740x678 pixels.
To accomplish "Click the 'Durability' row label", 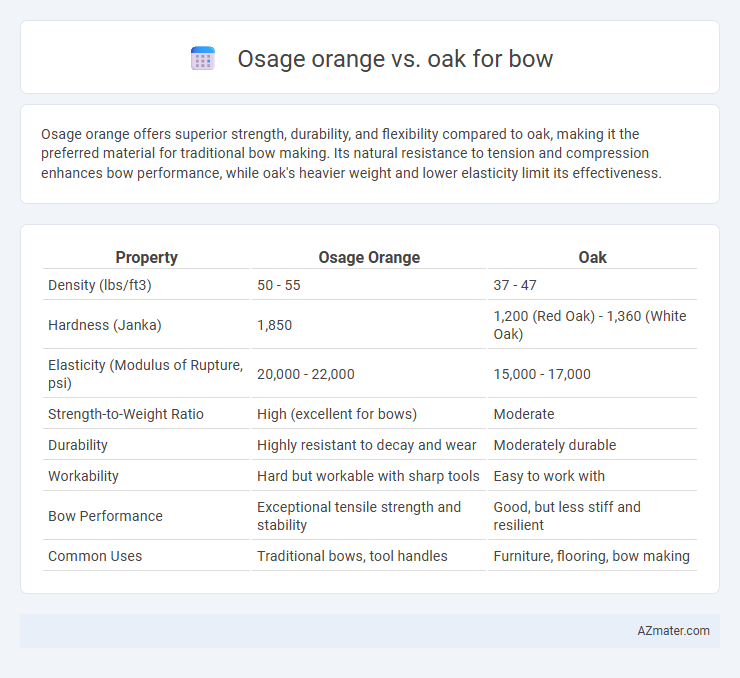I will tap(78, 445).
